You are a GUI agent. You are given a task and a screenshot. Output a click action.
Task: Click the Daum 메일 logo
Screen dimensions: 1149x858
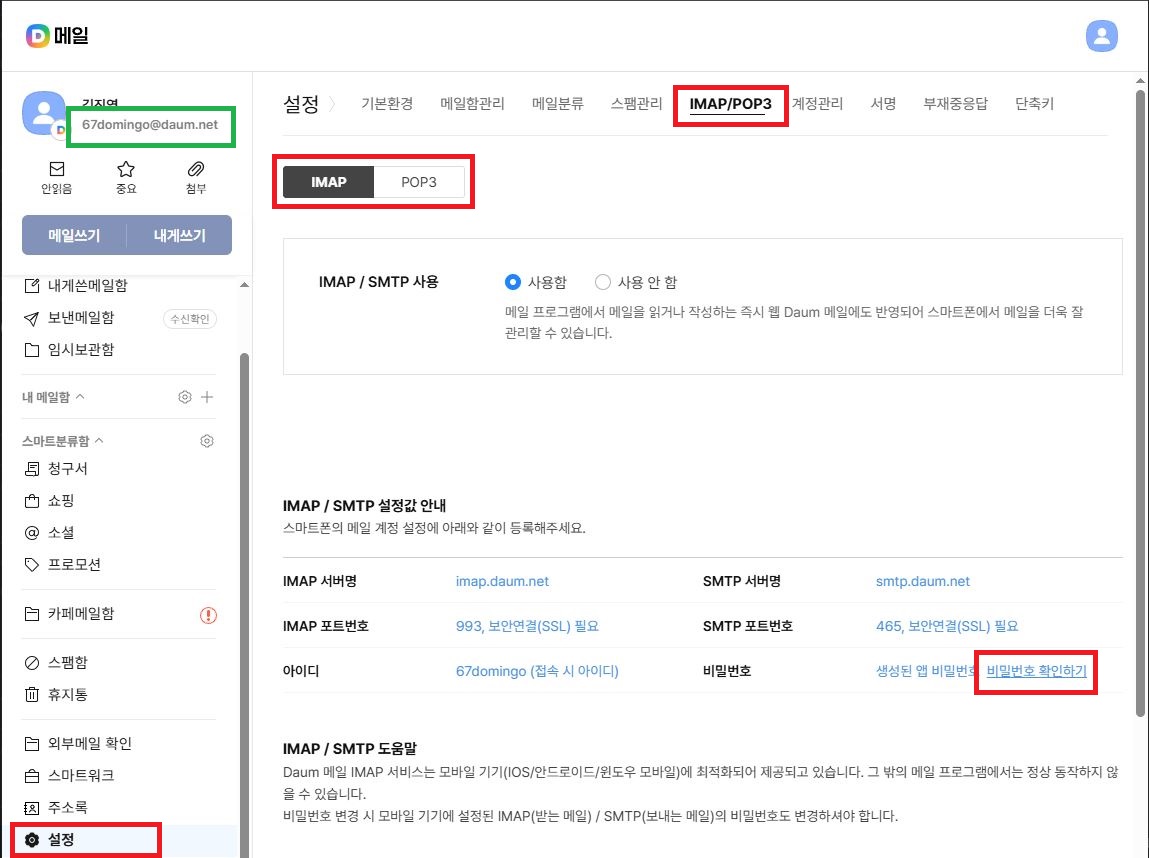pyautogui.click(x=57, y=35)
